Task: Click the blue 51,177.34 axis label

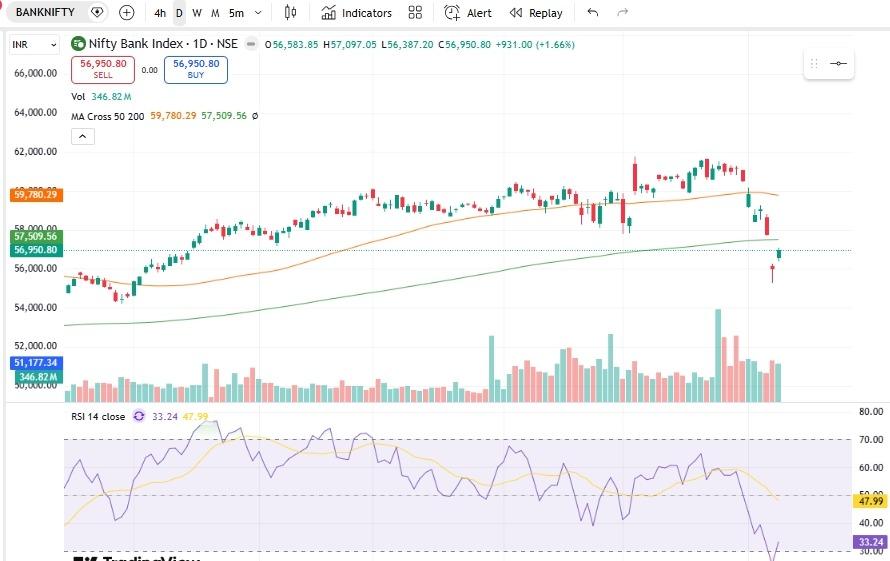Action: 36,363
